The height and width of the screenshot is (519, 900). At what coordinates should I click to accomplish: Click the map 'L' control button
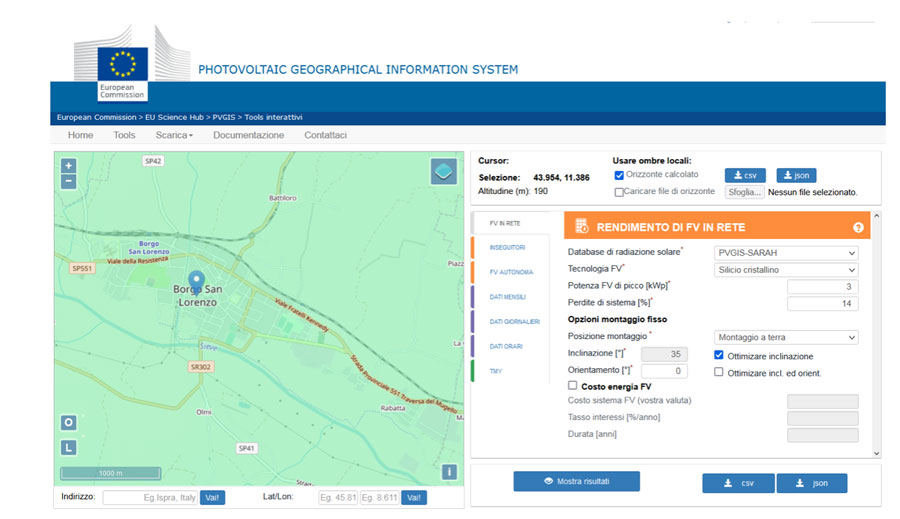tap(68, 447)
